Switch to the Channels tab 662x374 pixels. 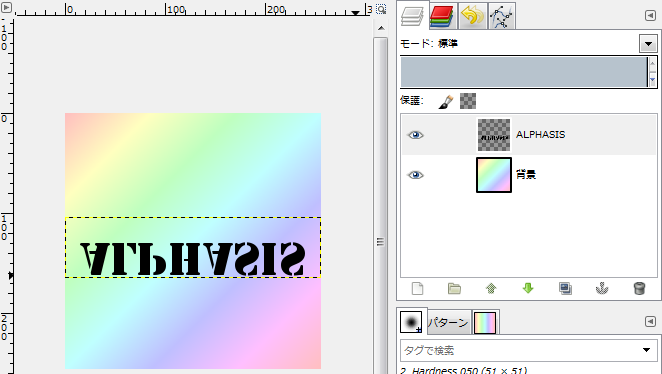click(x=442, y=16)
